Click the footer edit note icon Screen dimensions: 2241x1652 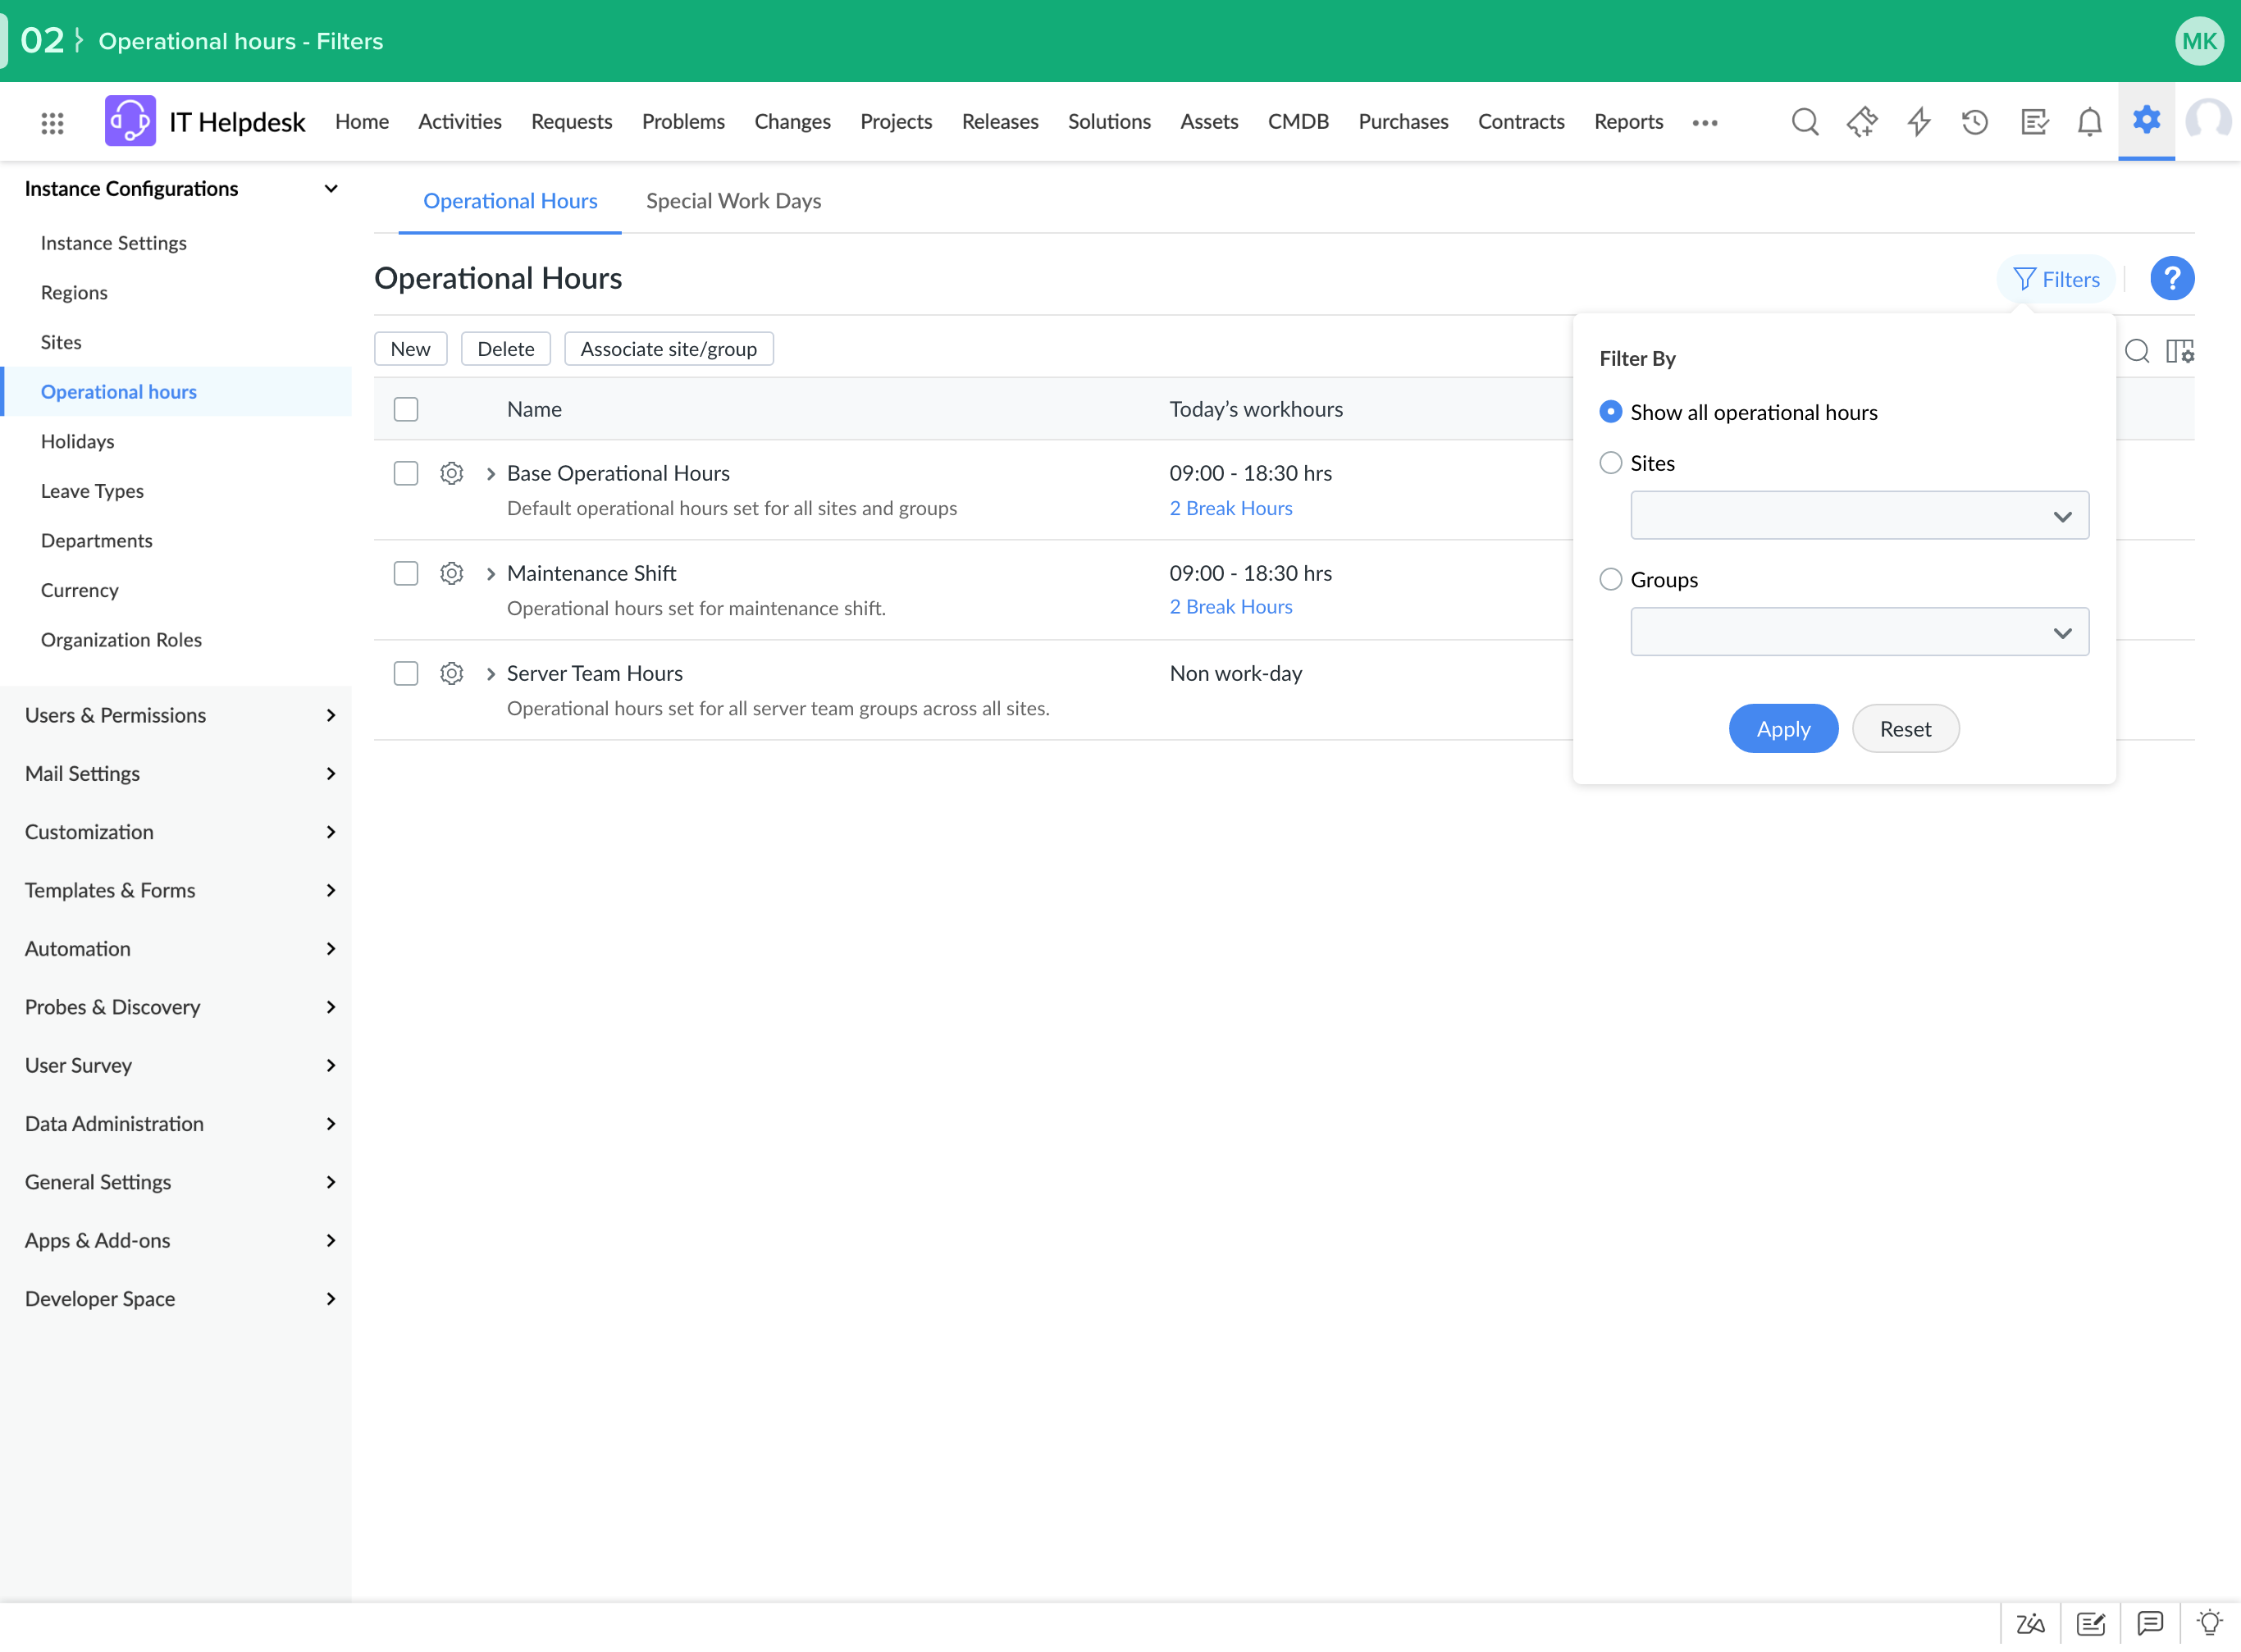coord(2090,1623)
